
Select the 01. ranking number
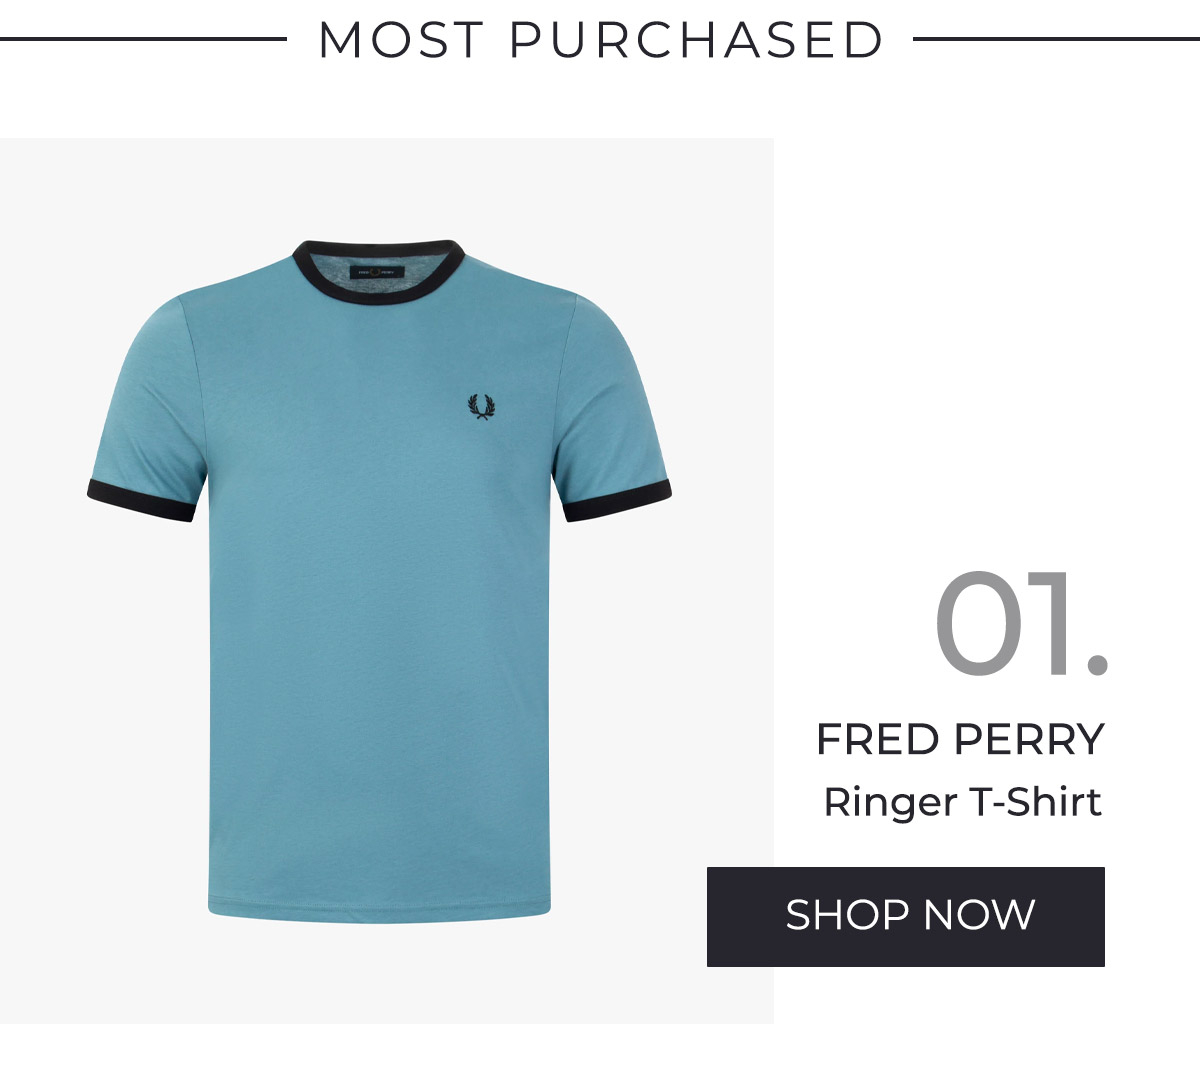coord(1021,625)
